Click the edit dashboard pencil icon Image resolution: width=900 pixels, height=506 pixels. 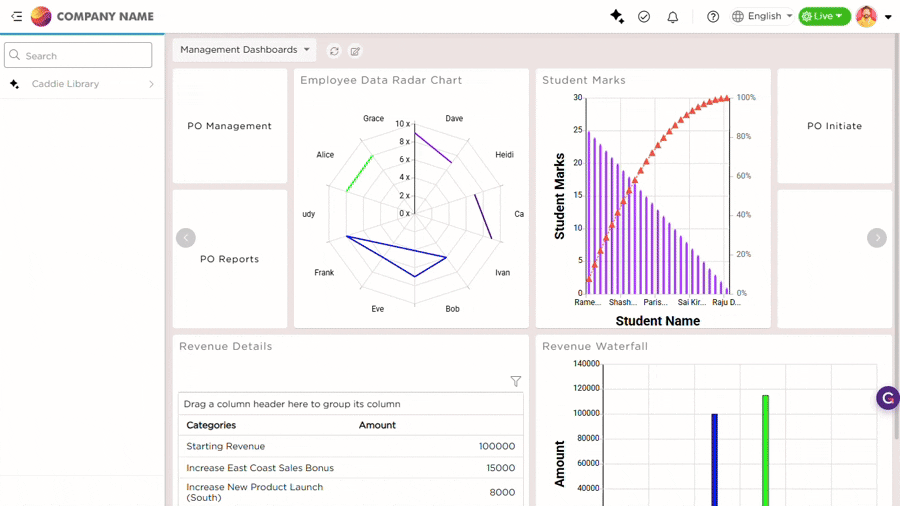tap(355, 50)
